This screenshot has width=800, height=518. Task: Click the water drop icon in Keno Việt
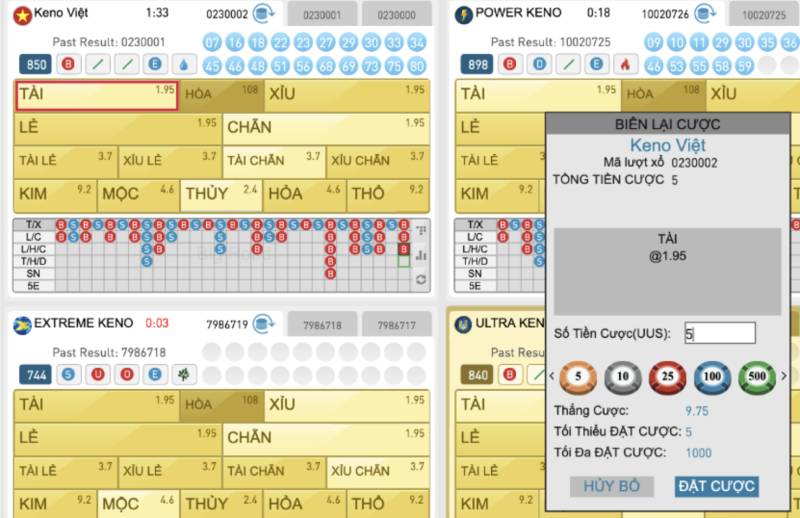pyautogui.click(x=187, y=64)
